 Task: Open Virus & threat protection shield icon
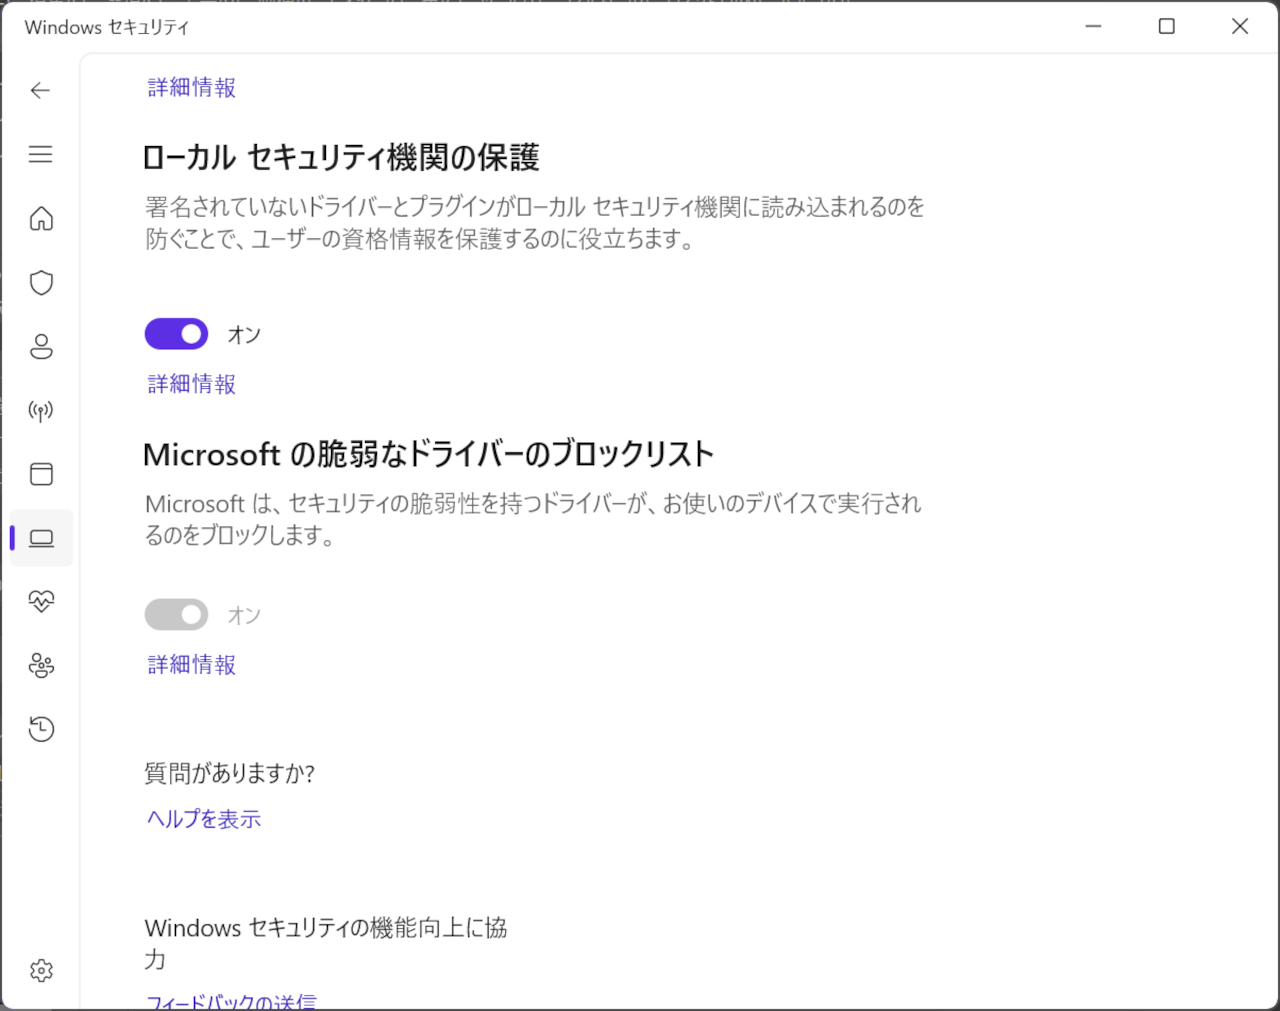(x=41, y=282)
